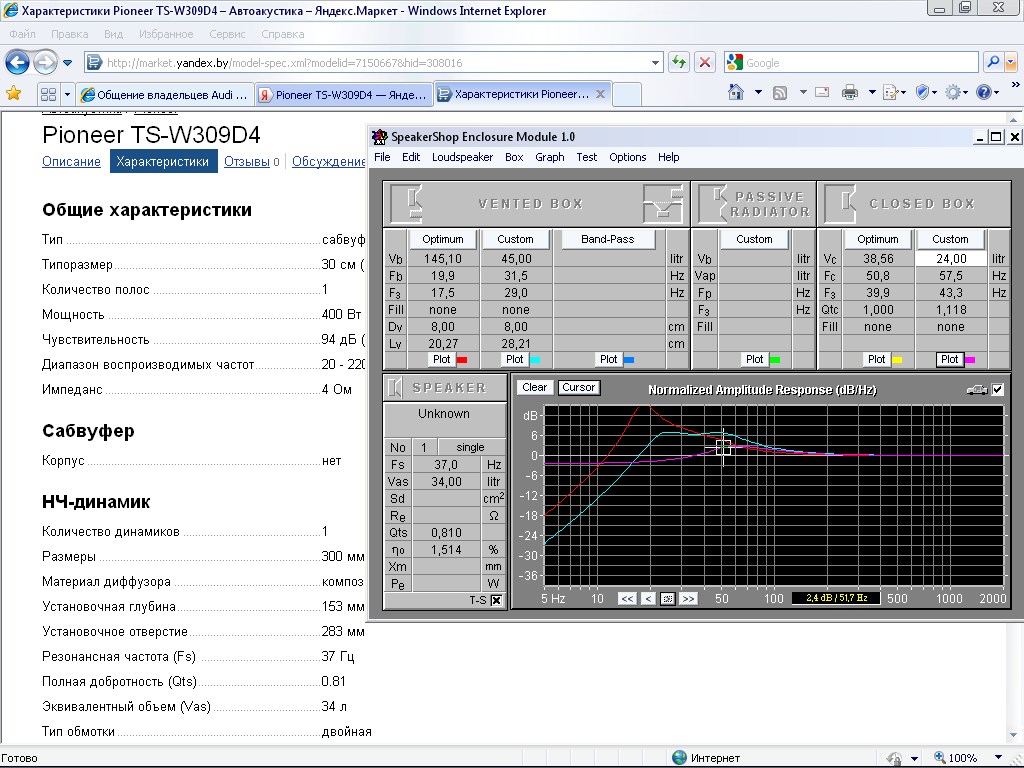Click the search magnifier icon
The height and width of the screenshot is (768, 1024).
993,63
